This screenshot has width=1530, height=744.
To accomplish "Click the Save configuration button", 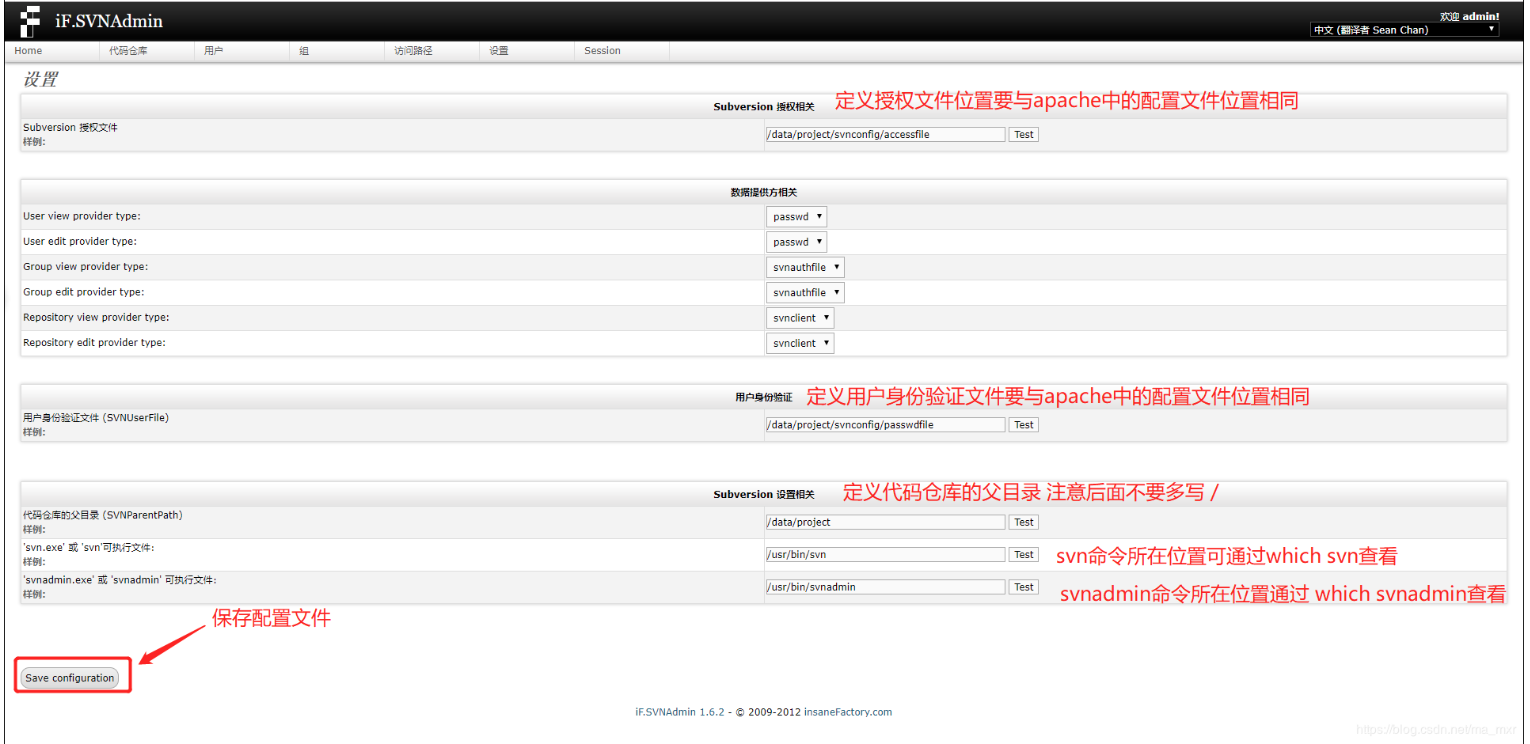I will coord(71,677).
